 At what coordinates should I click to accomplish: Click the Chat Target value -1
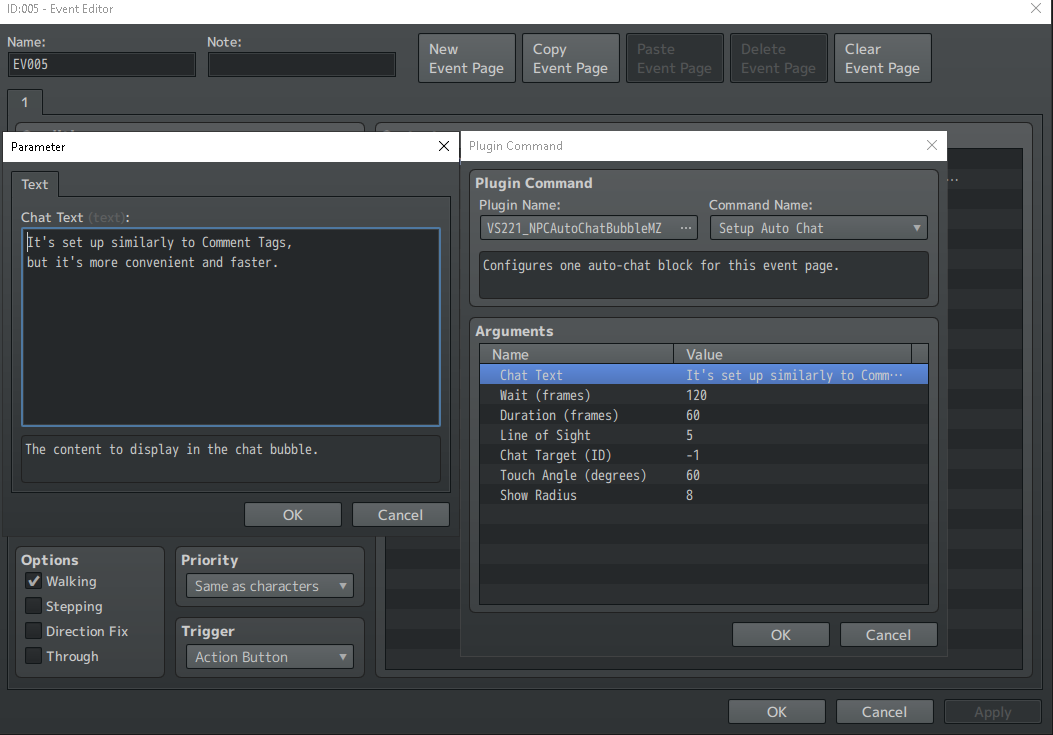[x=692, y=455]
